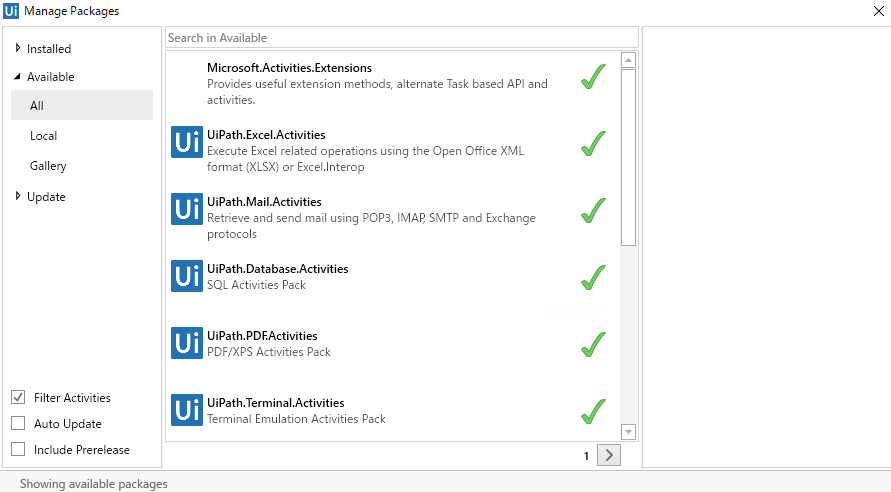
Task: Expand the Update tree node arrow
Action: [x=18, y=196]
